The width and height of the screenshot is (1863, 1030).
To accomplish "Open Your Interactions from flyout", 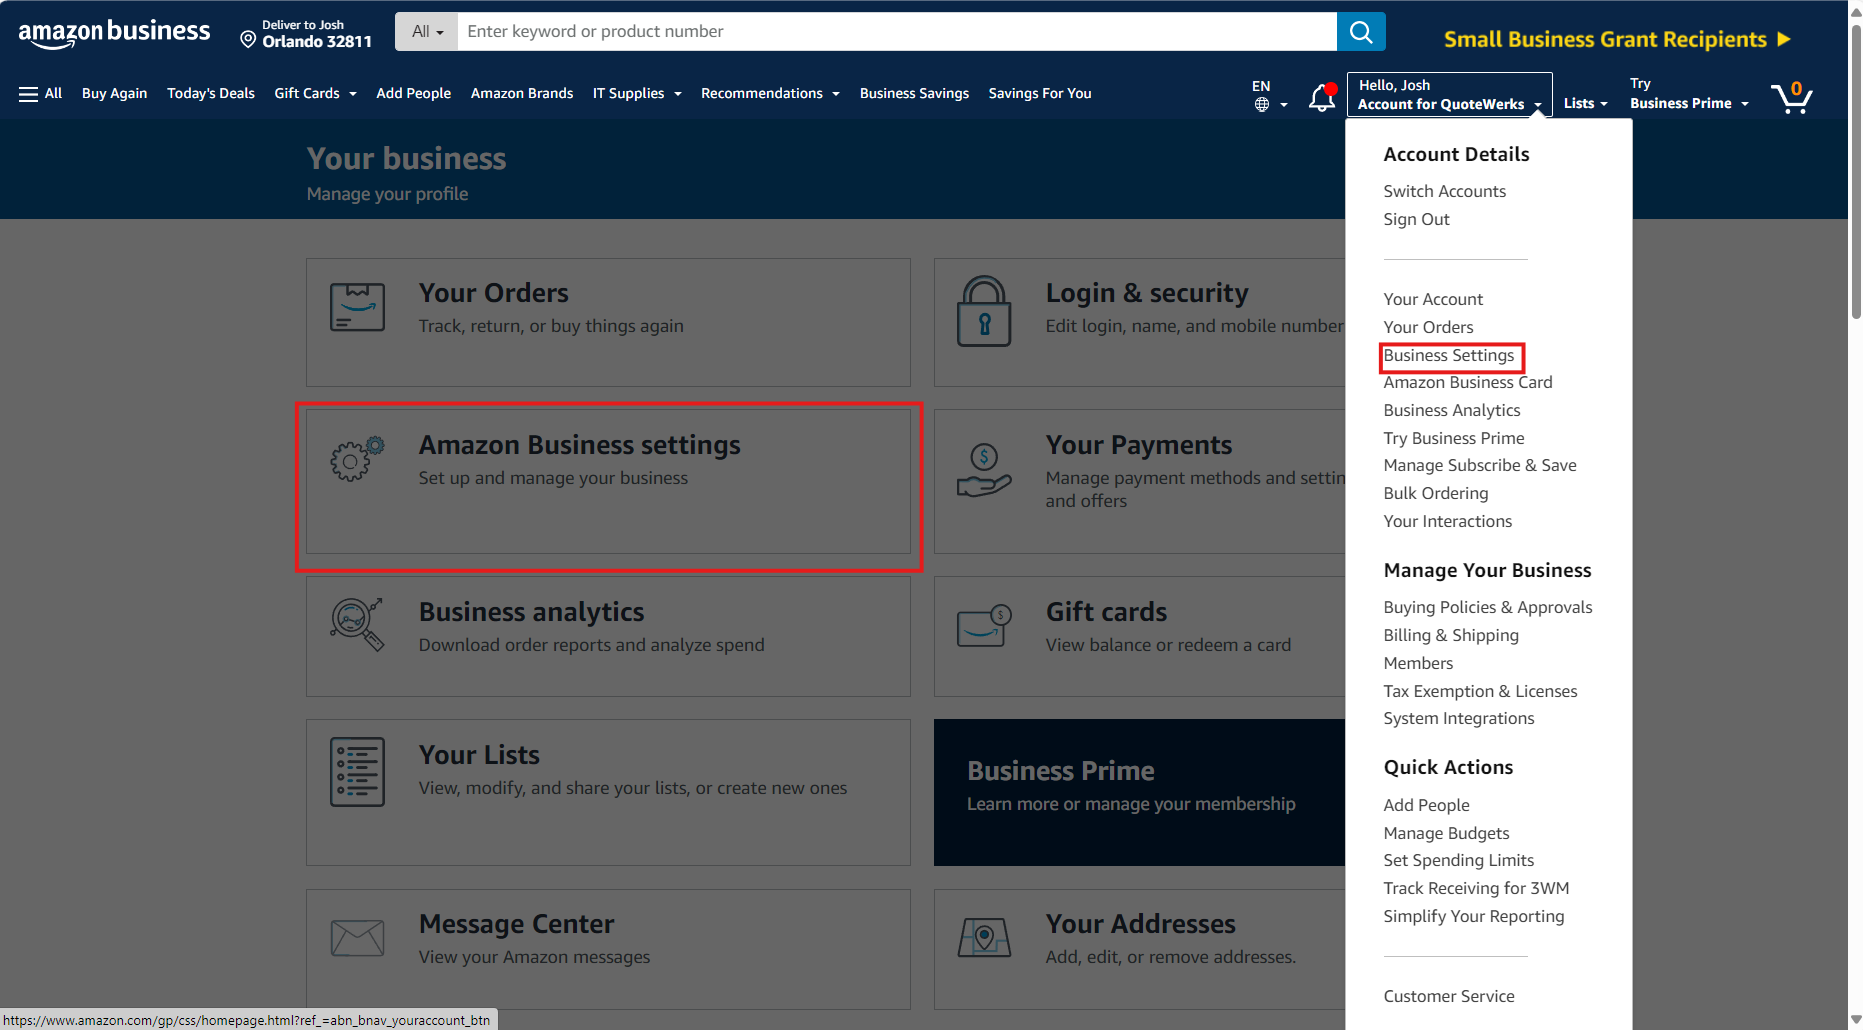I will pyautogui.click(x=1447, y=521).
